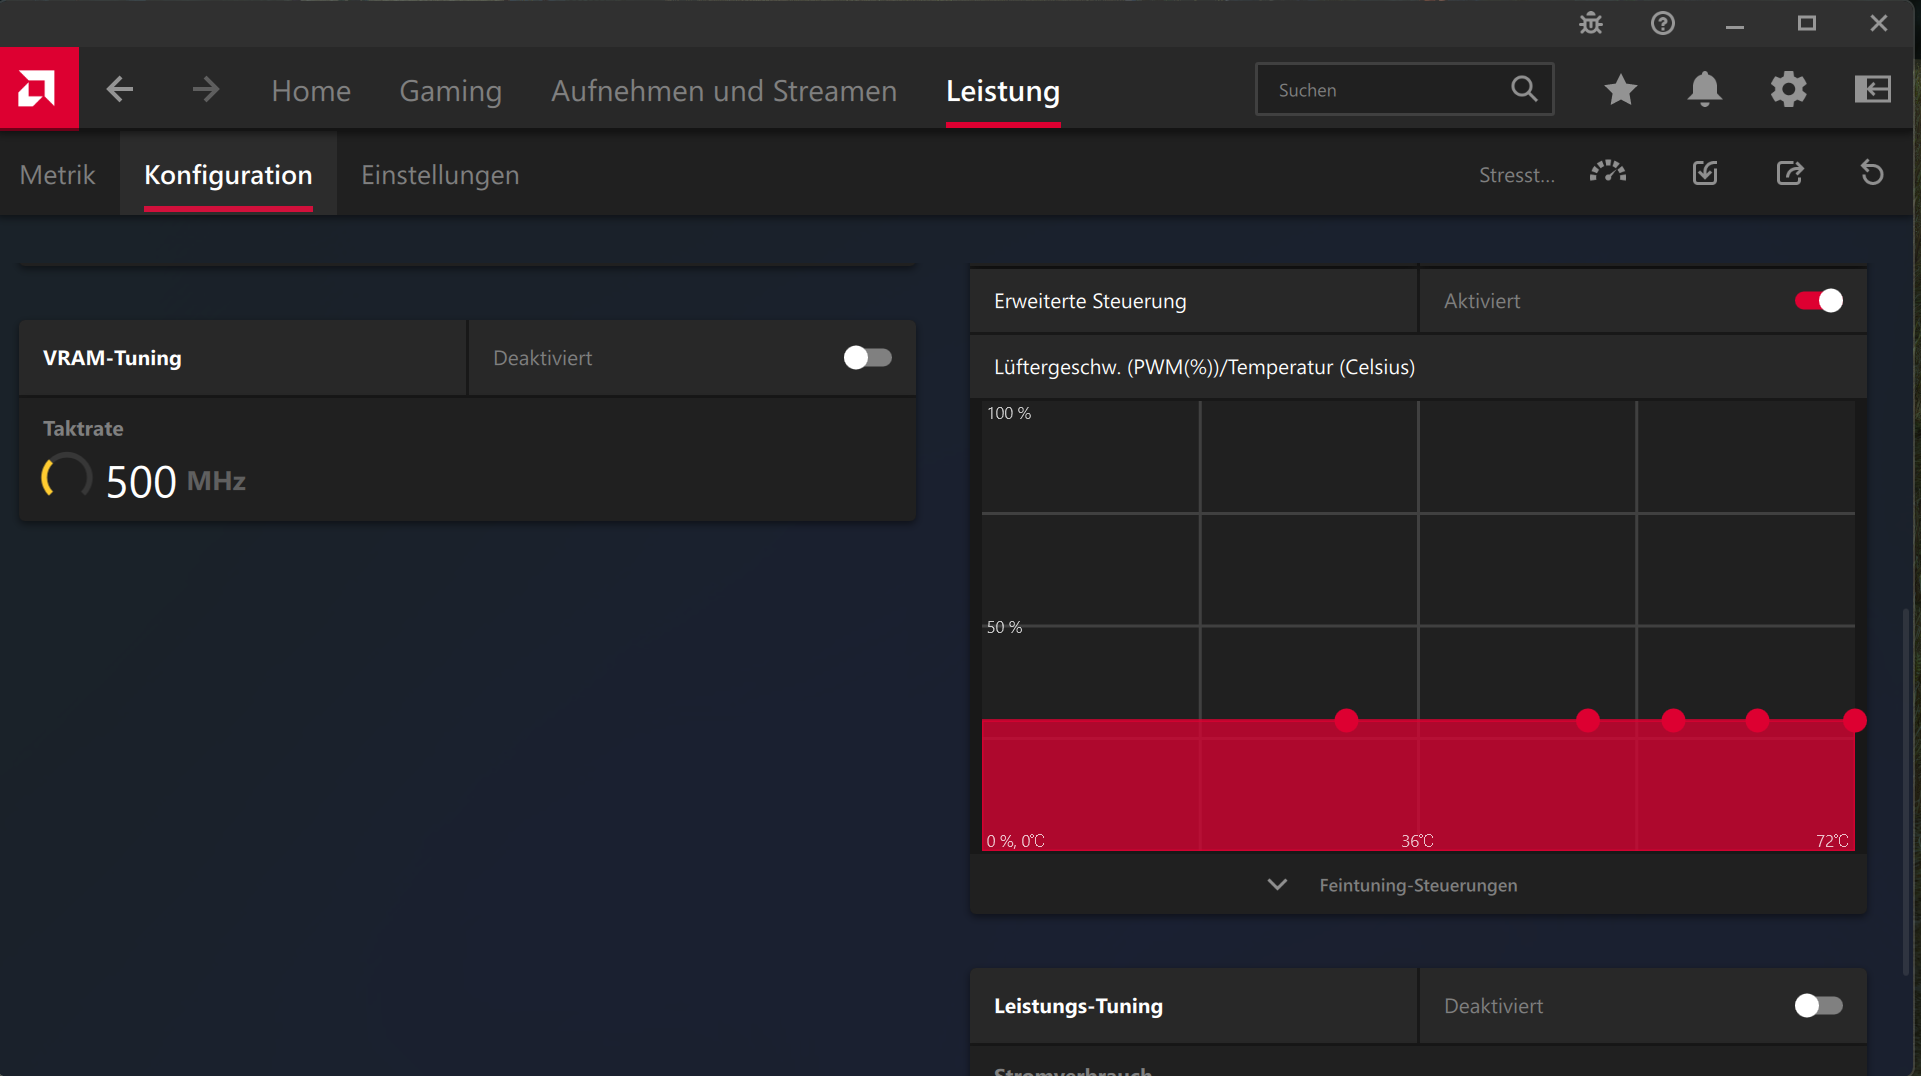Switch to the Metrik subtab

(58, 175)
